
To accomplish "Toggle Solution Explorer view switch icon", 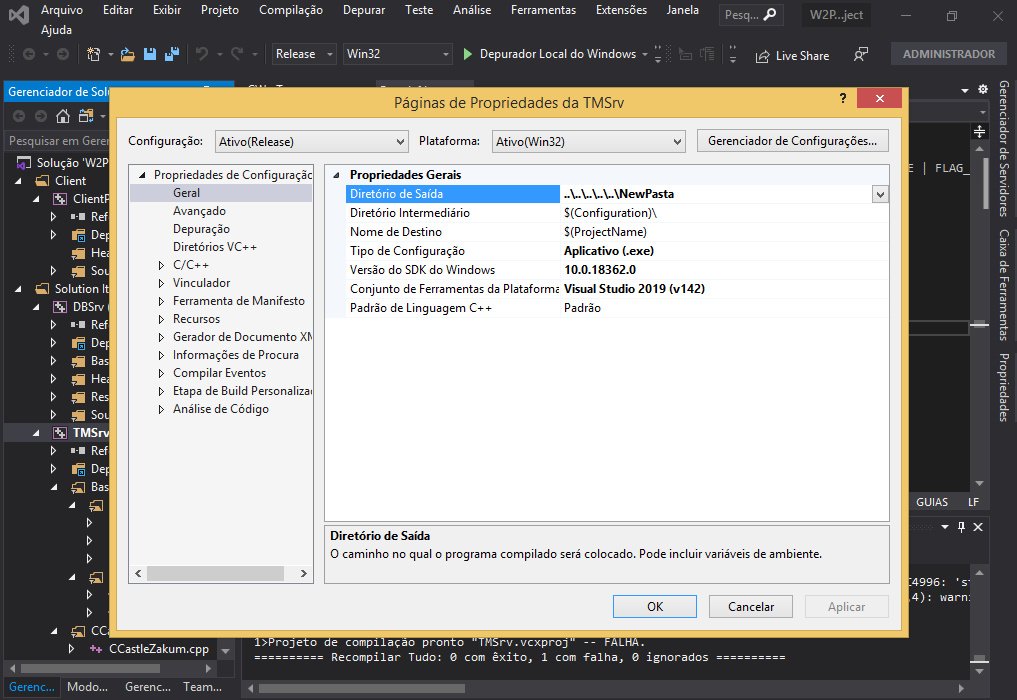I will 86,116.
